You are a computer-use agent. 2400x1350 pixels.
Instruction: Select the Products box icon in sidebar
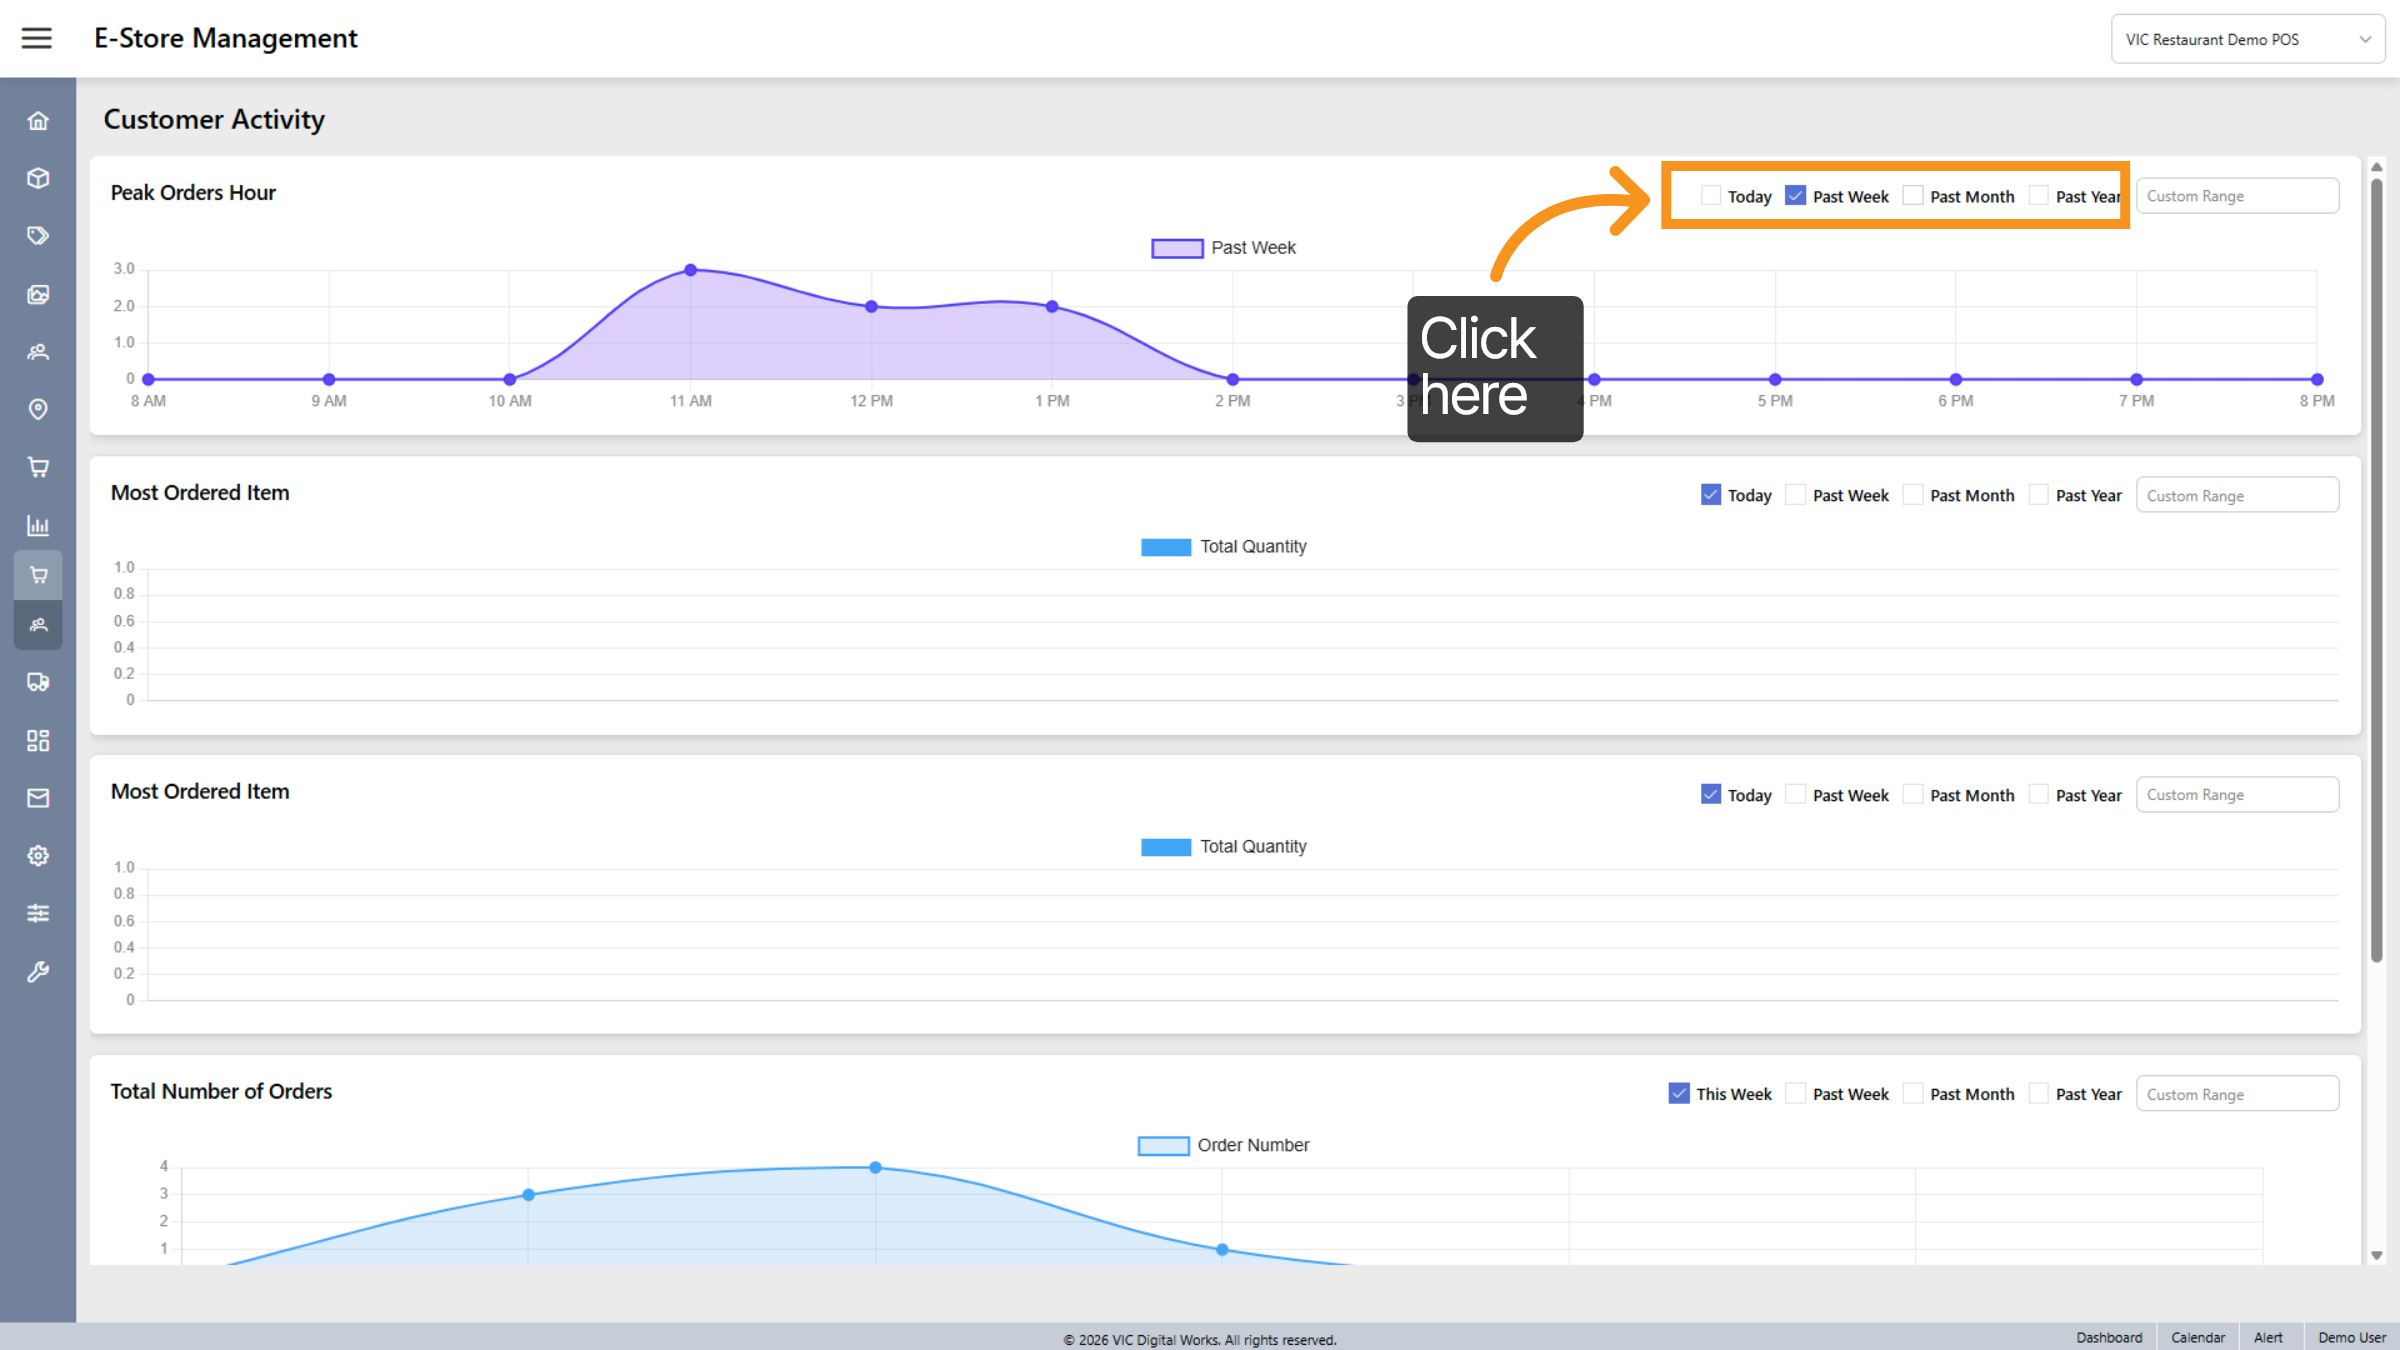(38, 178)
